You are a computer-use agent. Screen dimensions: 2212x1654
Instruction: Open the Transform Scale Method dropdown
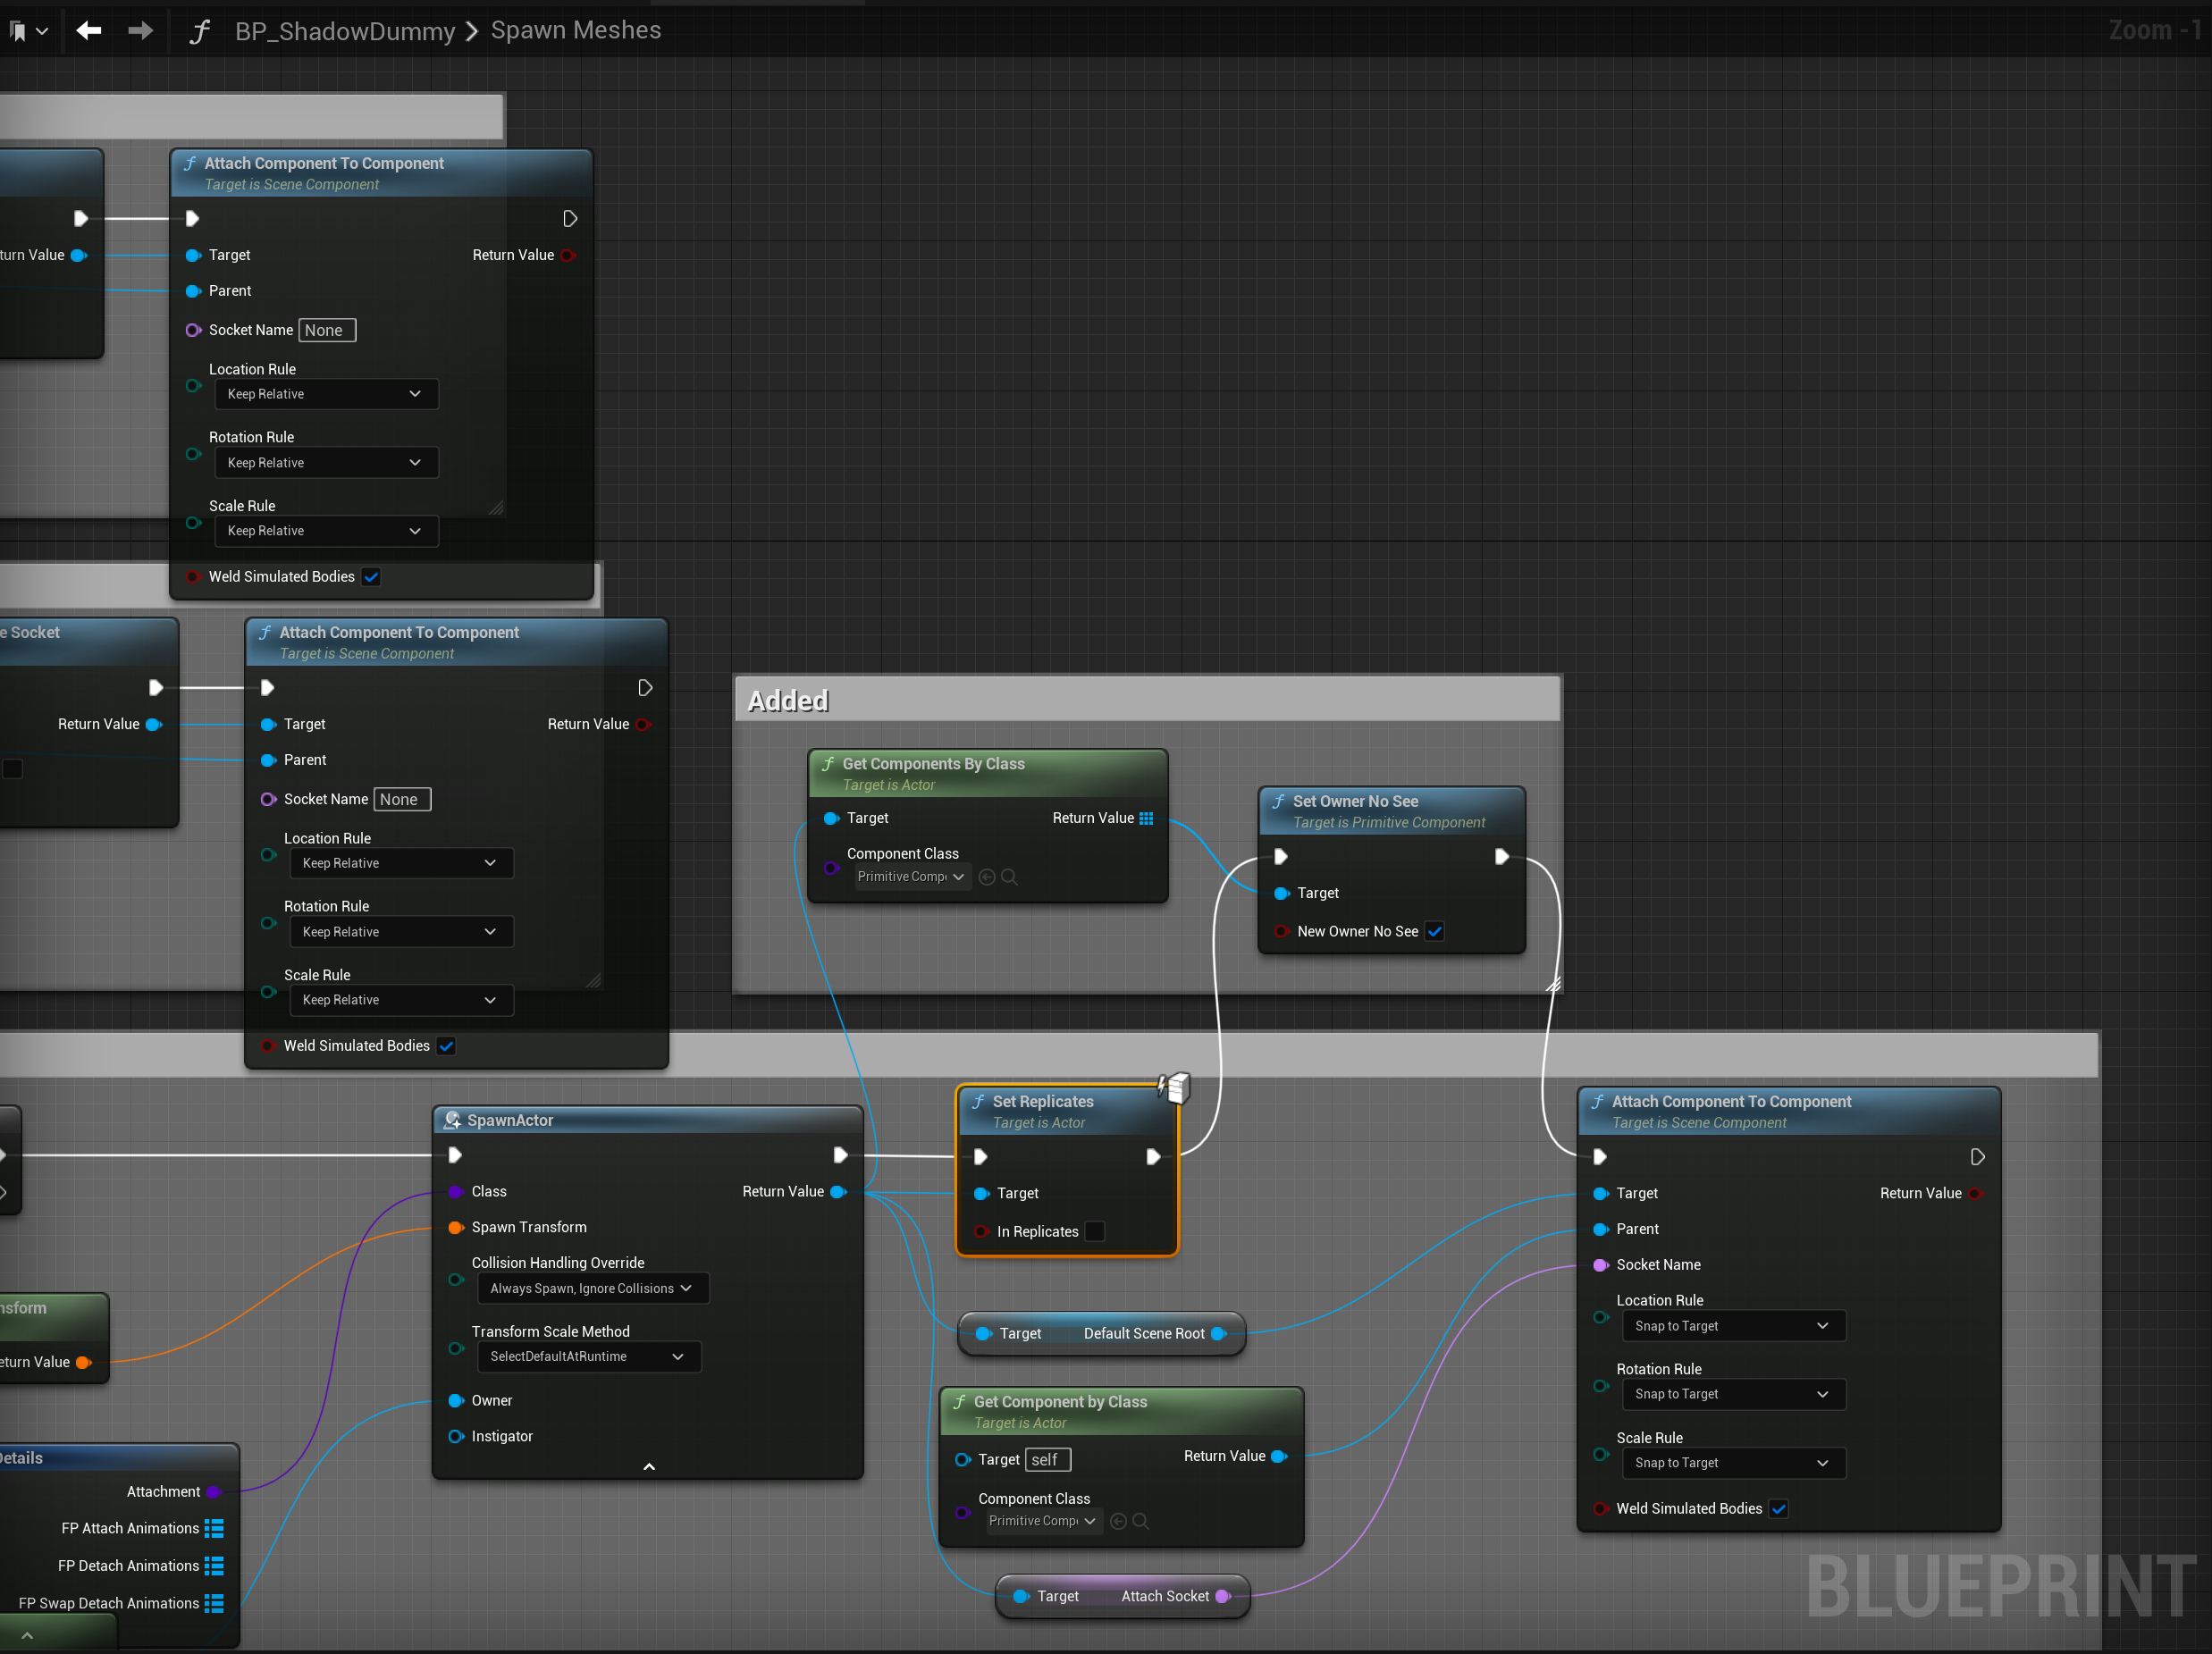point(588,1356)
